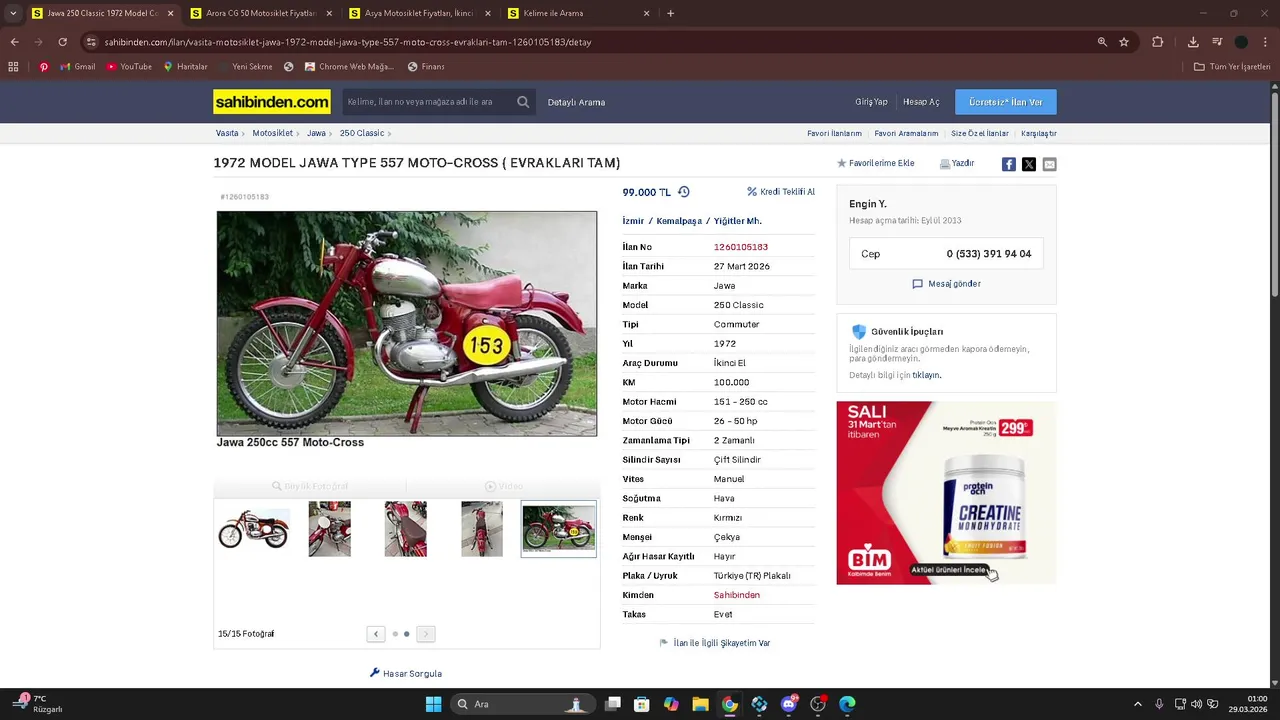Viewport: 1280px width, 720px height.
Task: Open the Haritalar bookmark
Action: (185, 67)
